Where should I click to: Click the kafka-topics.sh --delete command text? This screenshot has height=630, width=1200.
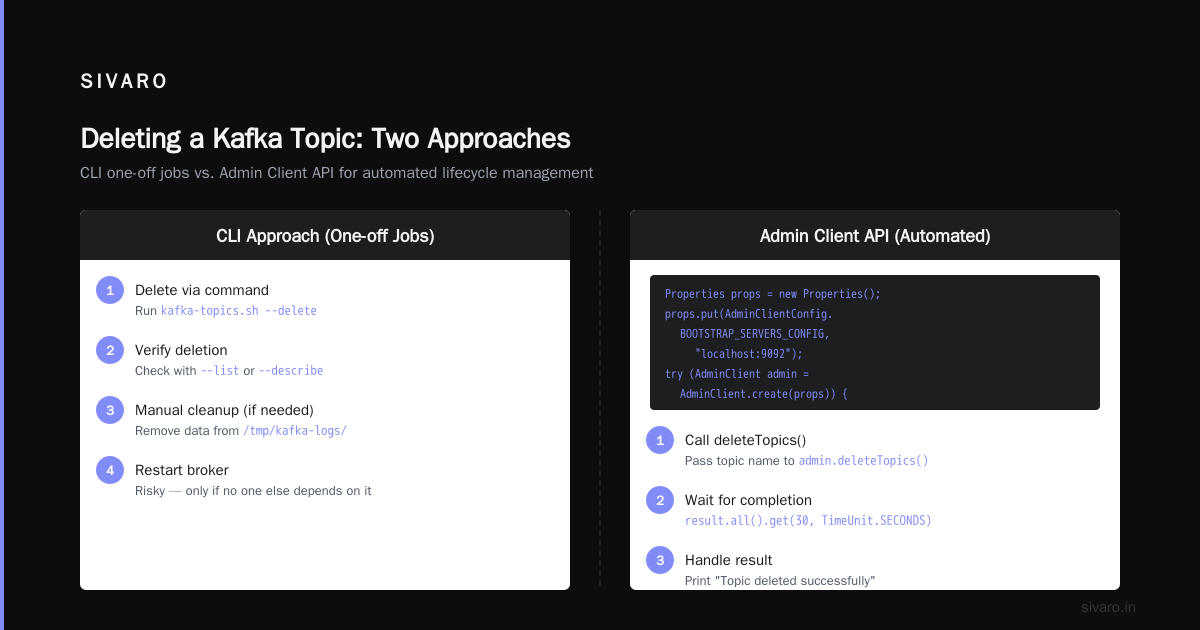click(x=239, y=311)
